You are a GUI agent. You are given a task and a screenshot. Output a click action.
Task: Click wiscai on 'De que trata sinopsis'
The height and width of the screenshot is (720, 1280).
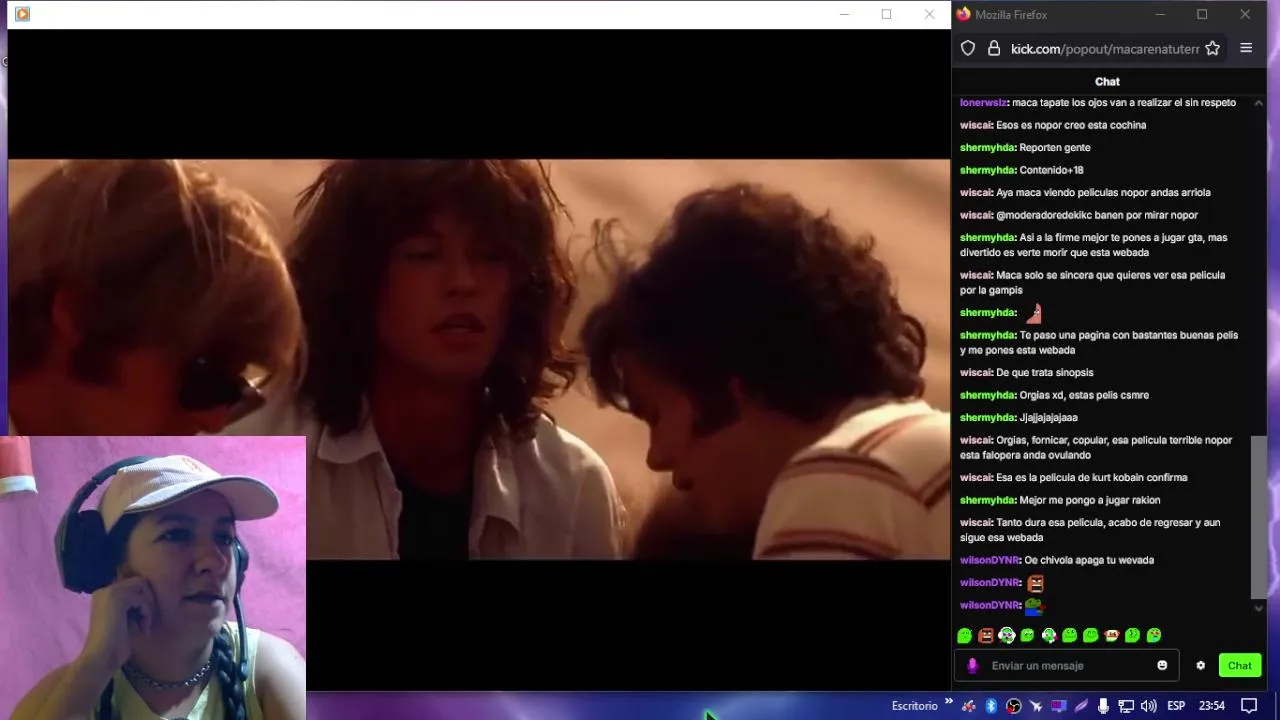tap(975, 372)
